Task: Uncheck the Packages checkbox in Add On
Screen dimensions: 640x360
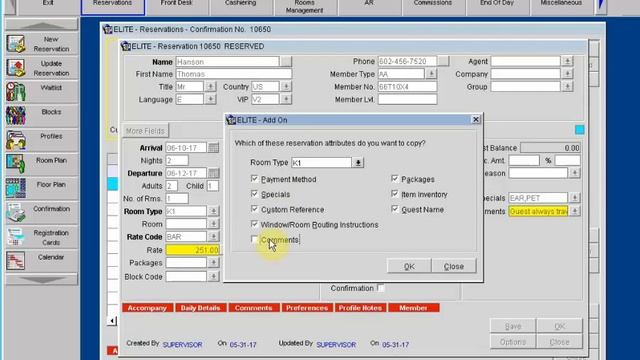Action: pyautogui.click(x=395, y=179)
